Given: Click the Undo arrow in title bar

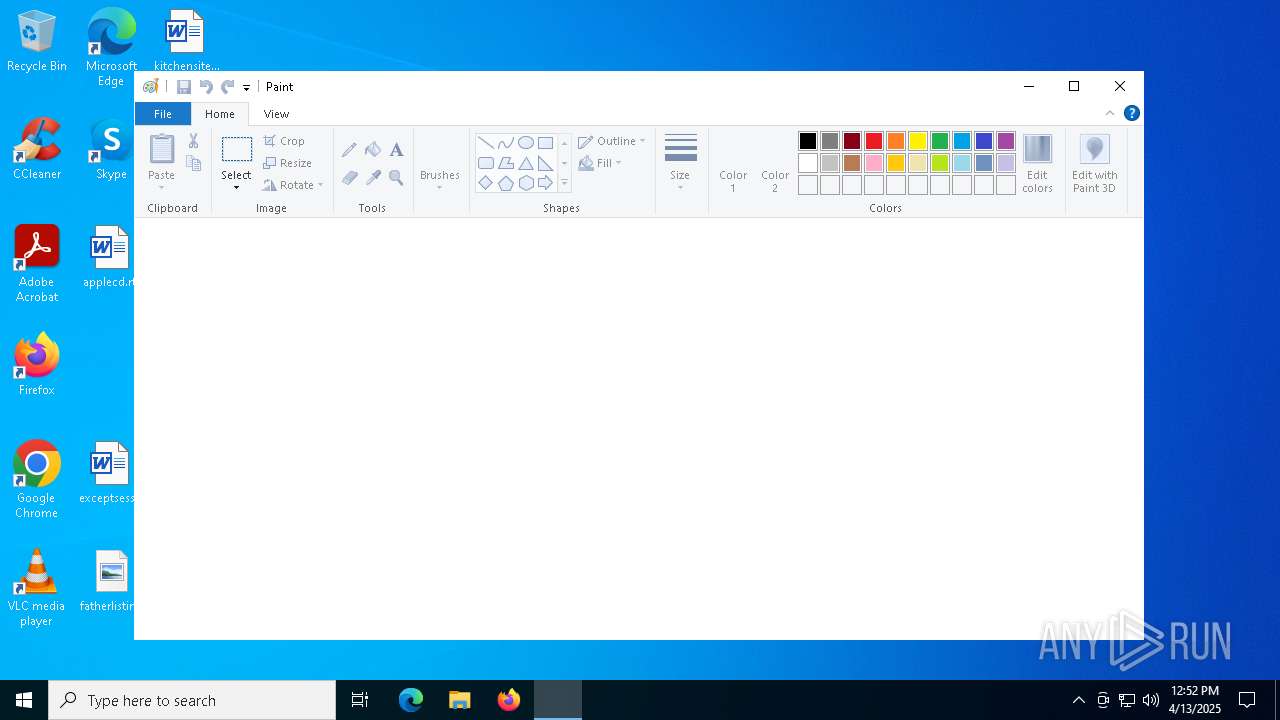Looking at the screenshot, I should (x=206, y=87).
